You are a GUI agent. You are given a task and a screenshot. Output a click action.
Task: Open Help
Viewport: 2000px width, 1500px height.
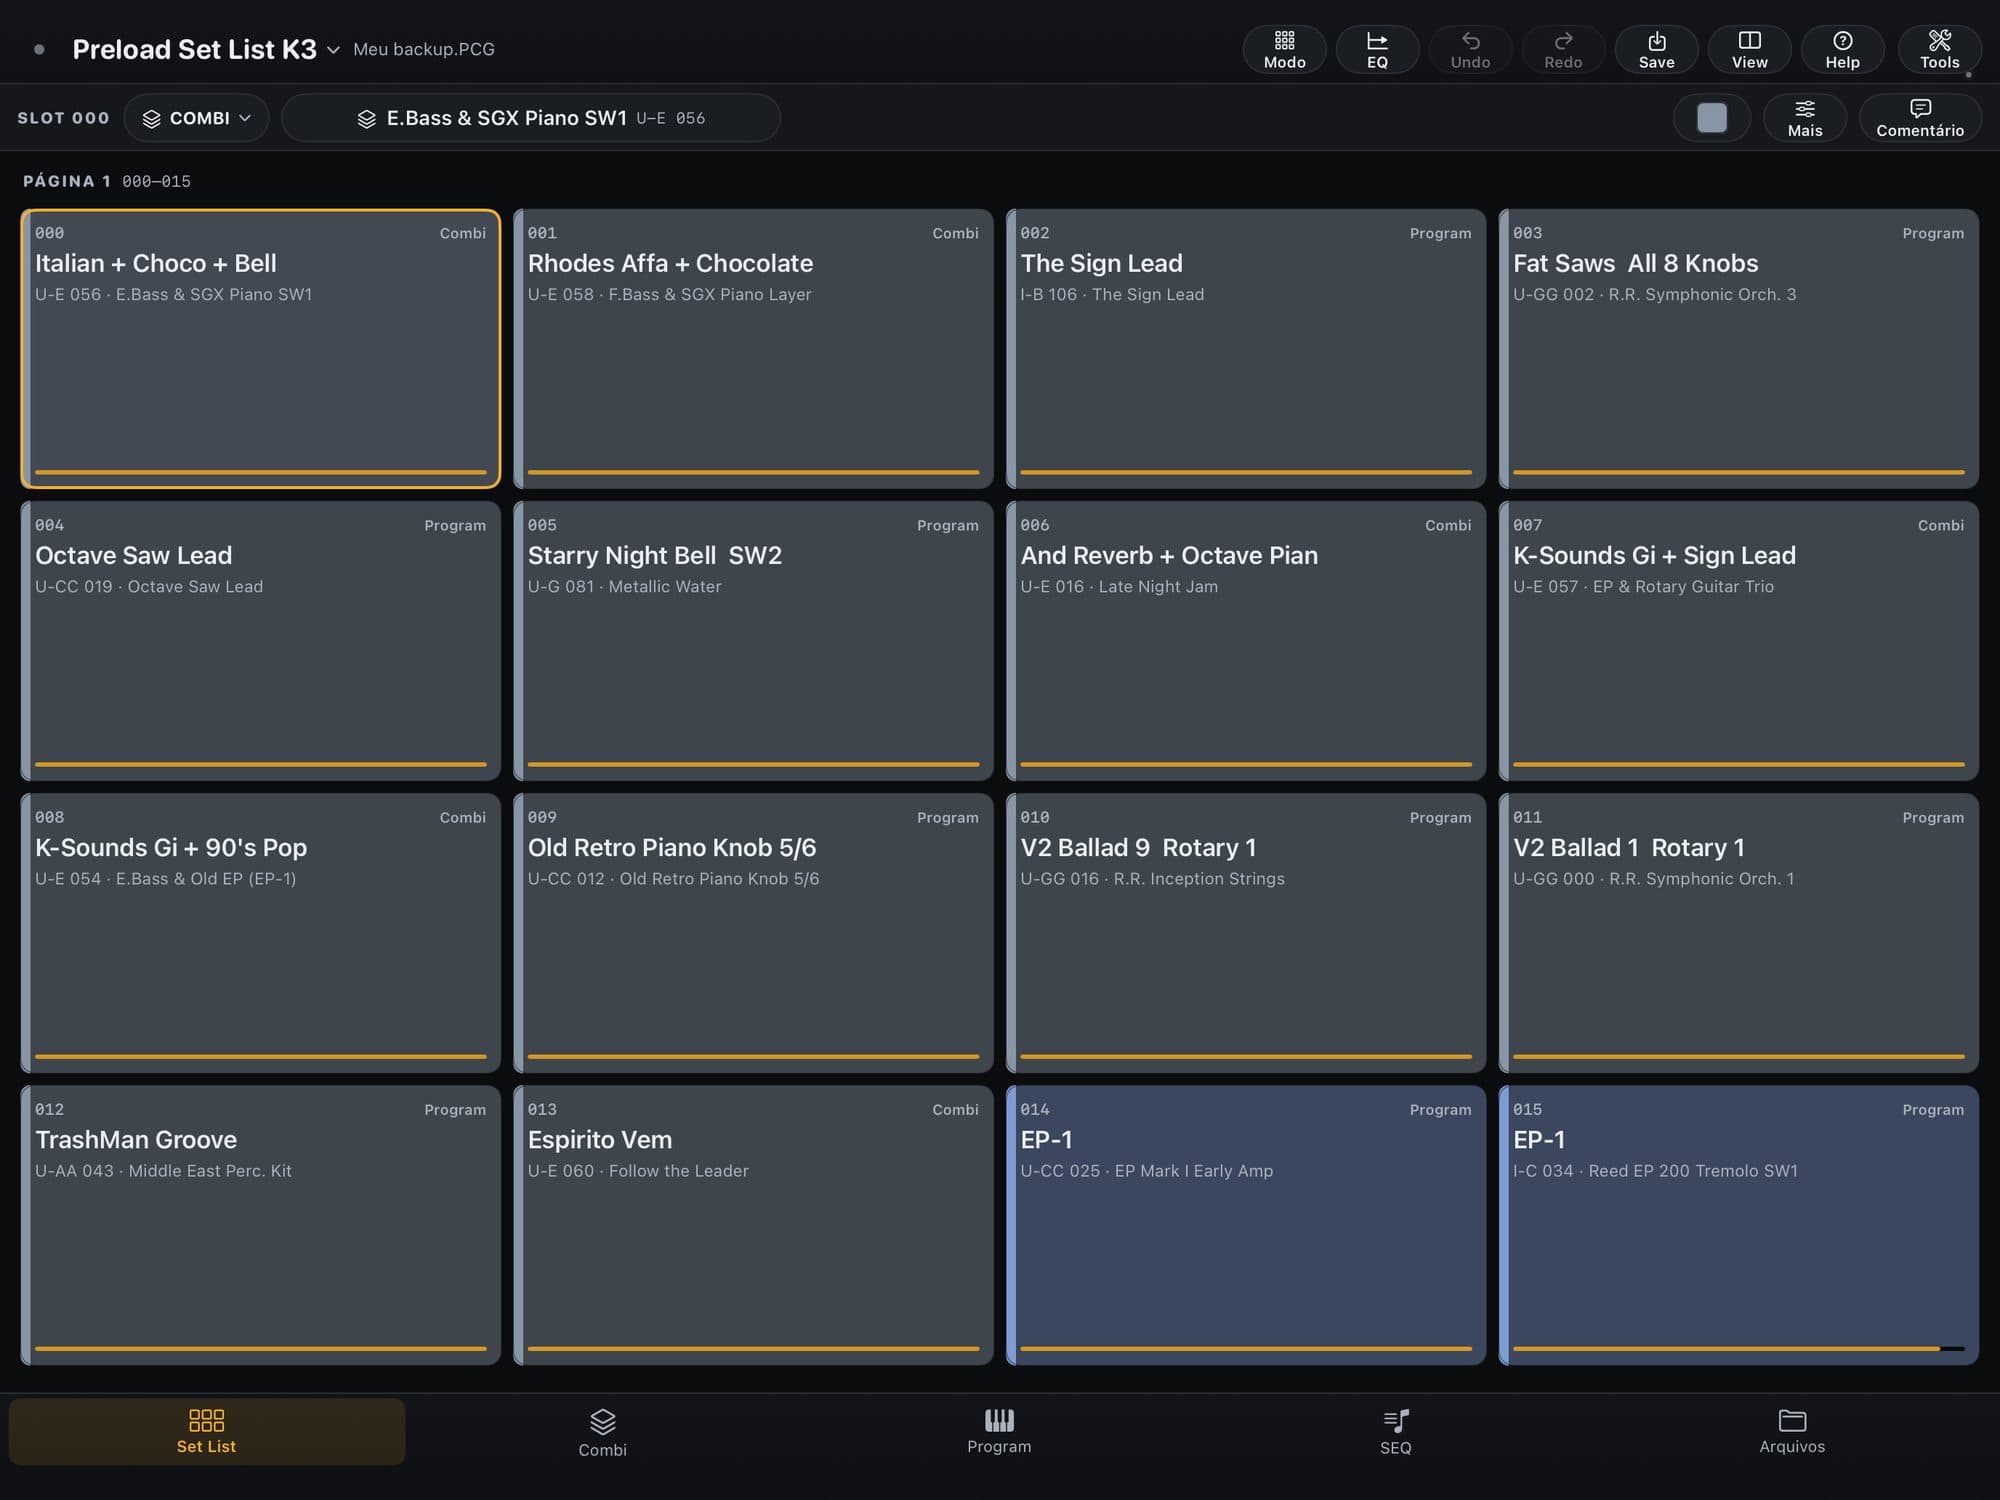click(1842, 49)
